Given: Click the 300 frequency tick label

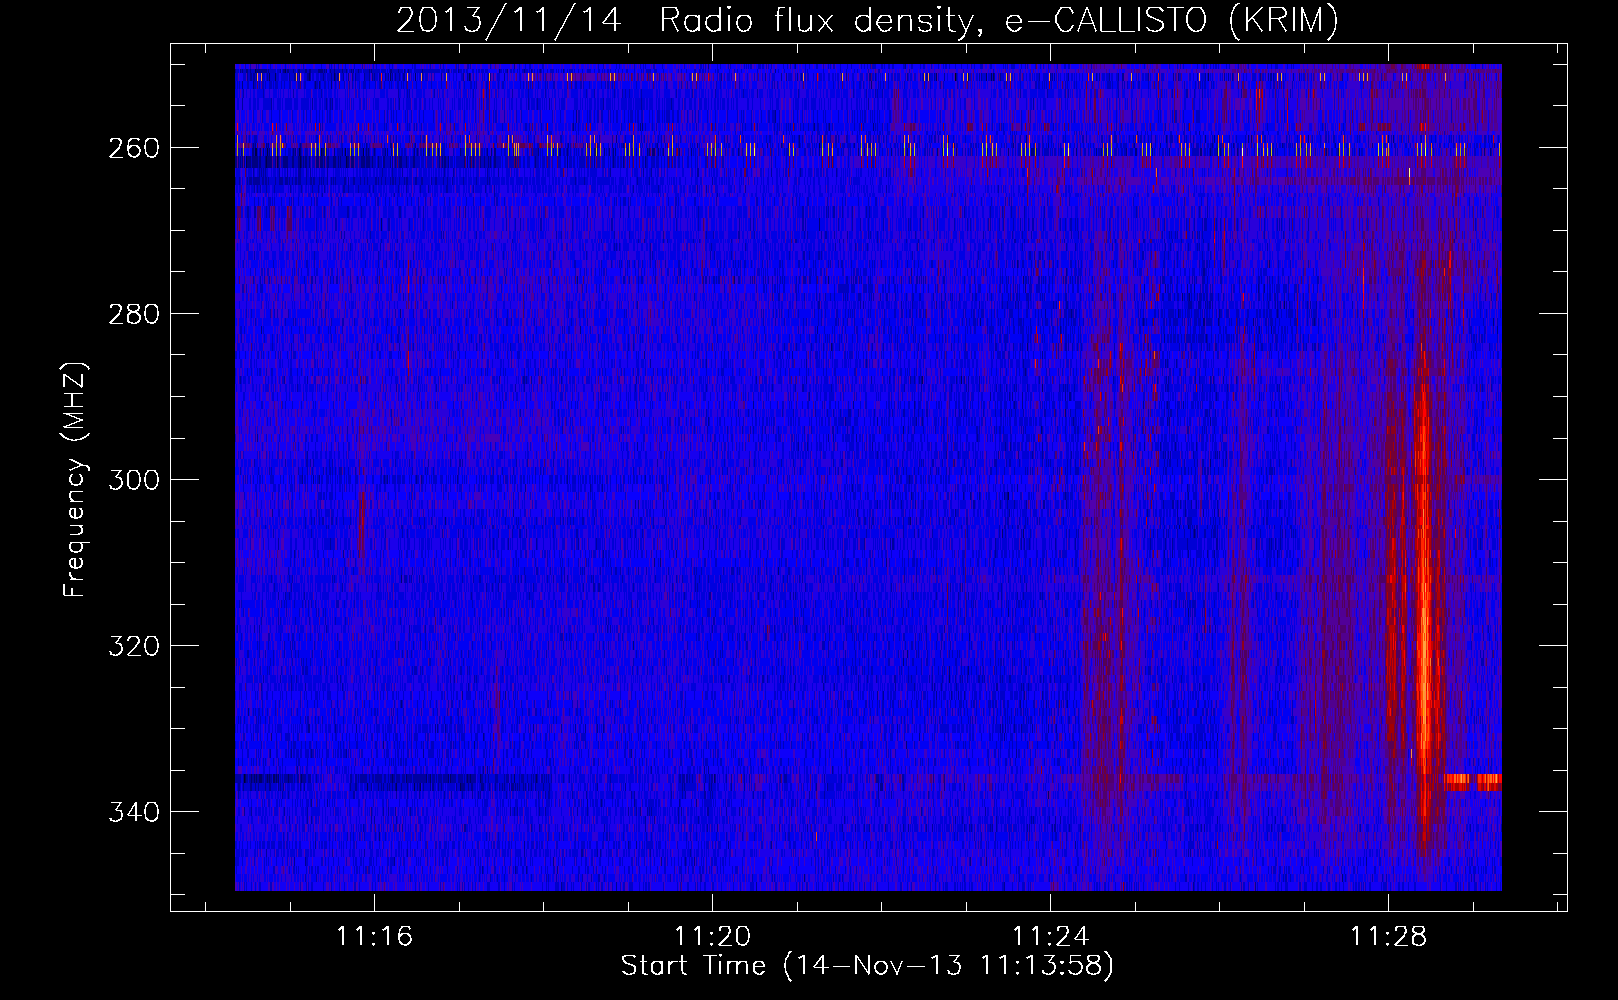Looking at the screenshot, I should click(x=134, y=480).
